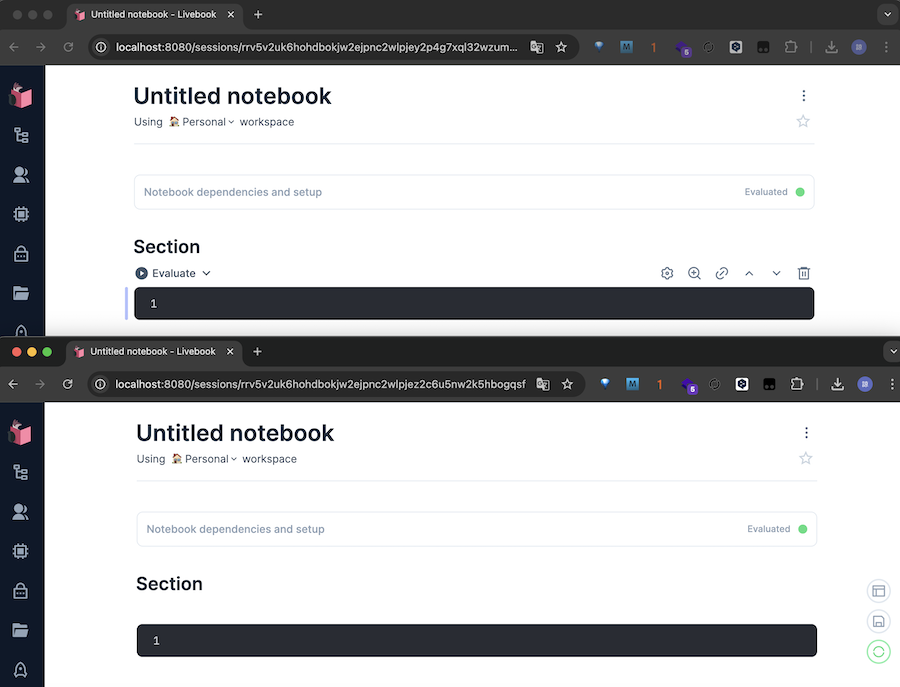This screenshot has width=900, height=687.
Task: Click Untitled notebook title in bottom window
Action: 235,433
